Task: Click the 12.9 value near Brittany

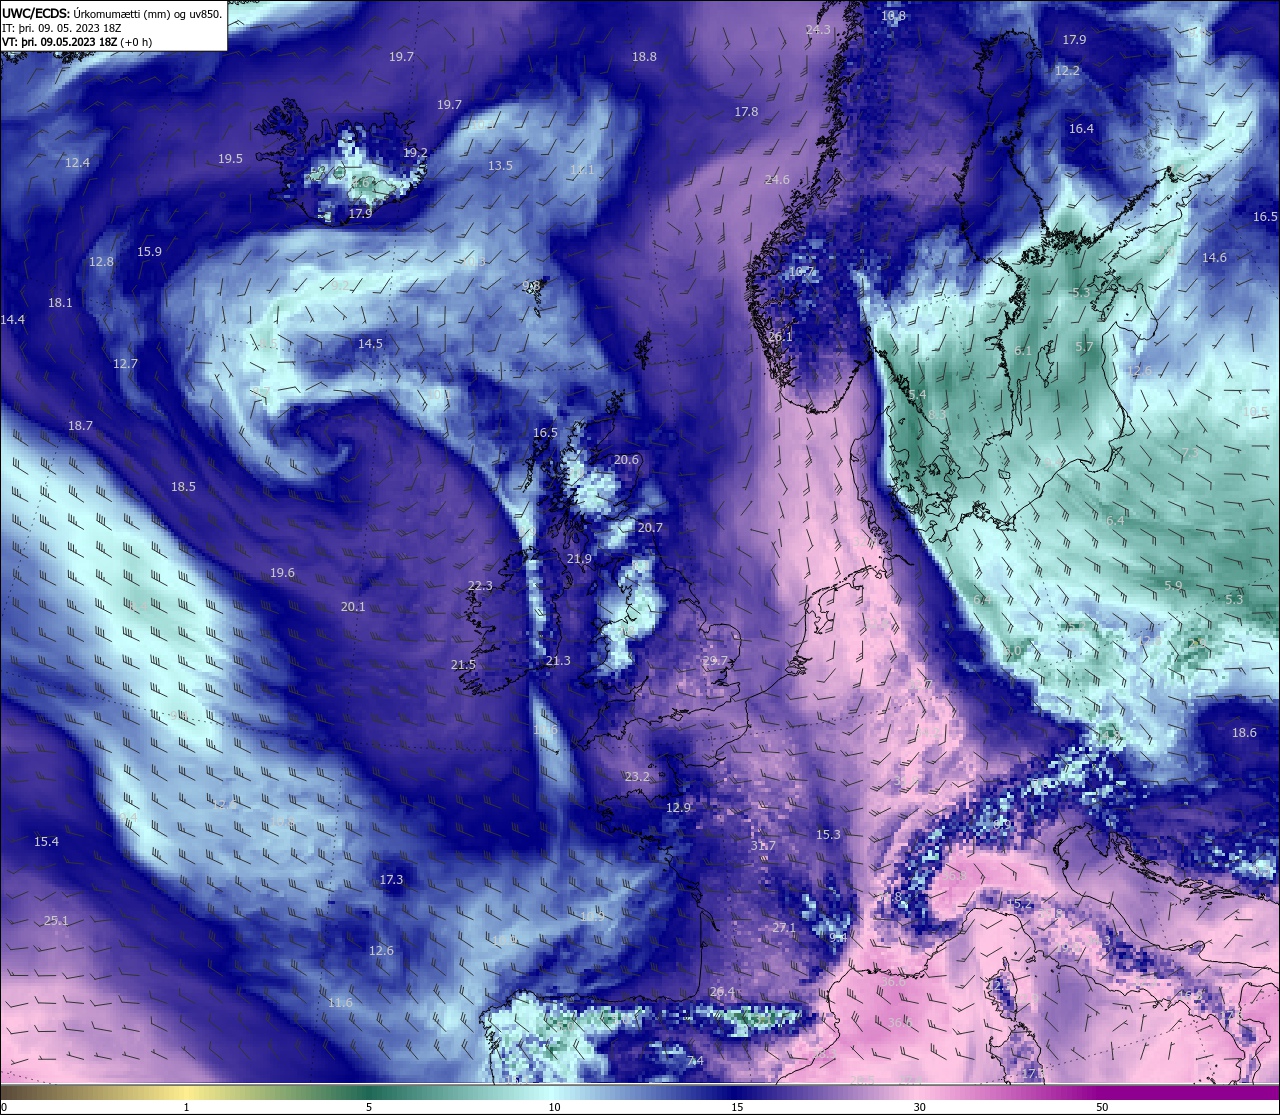Action: [x=678, y=808]
